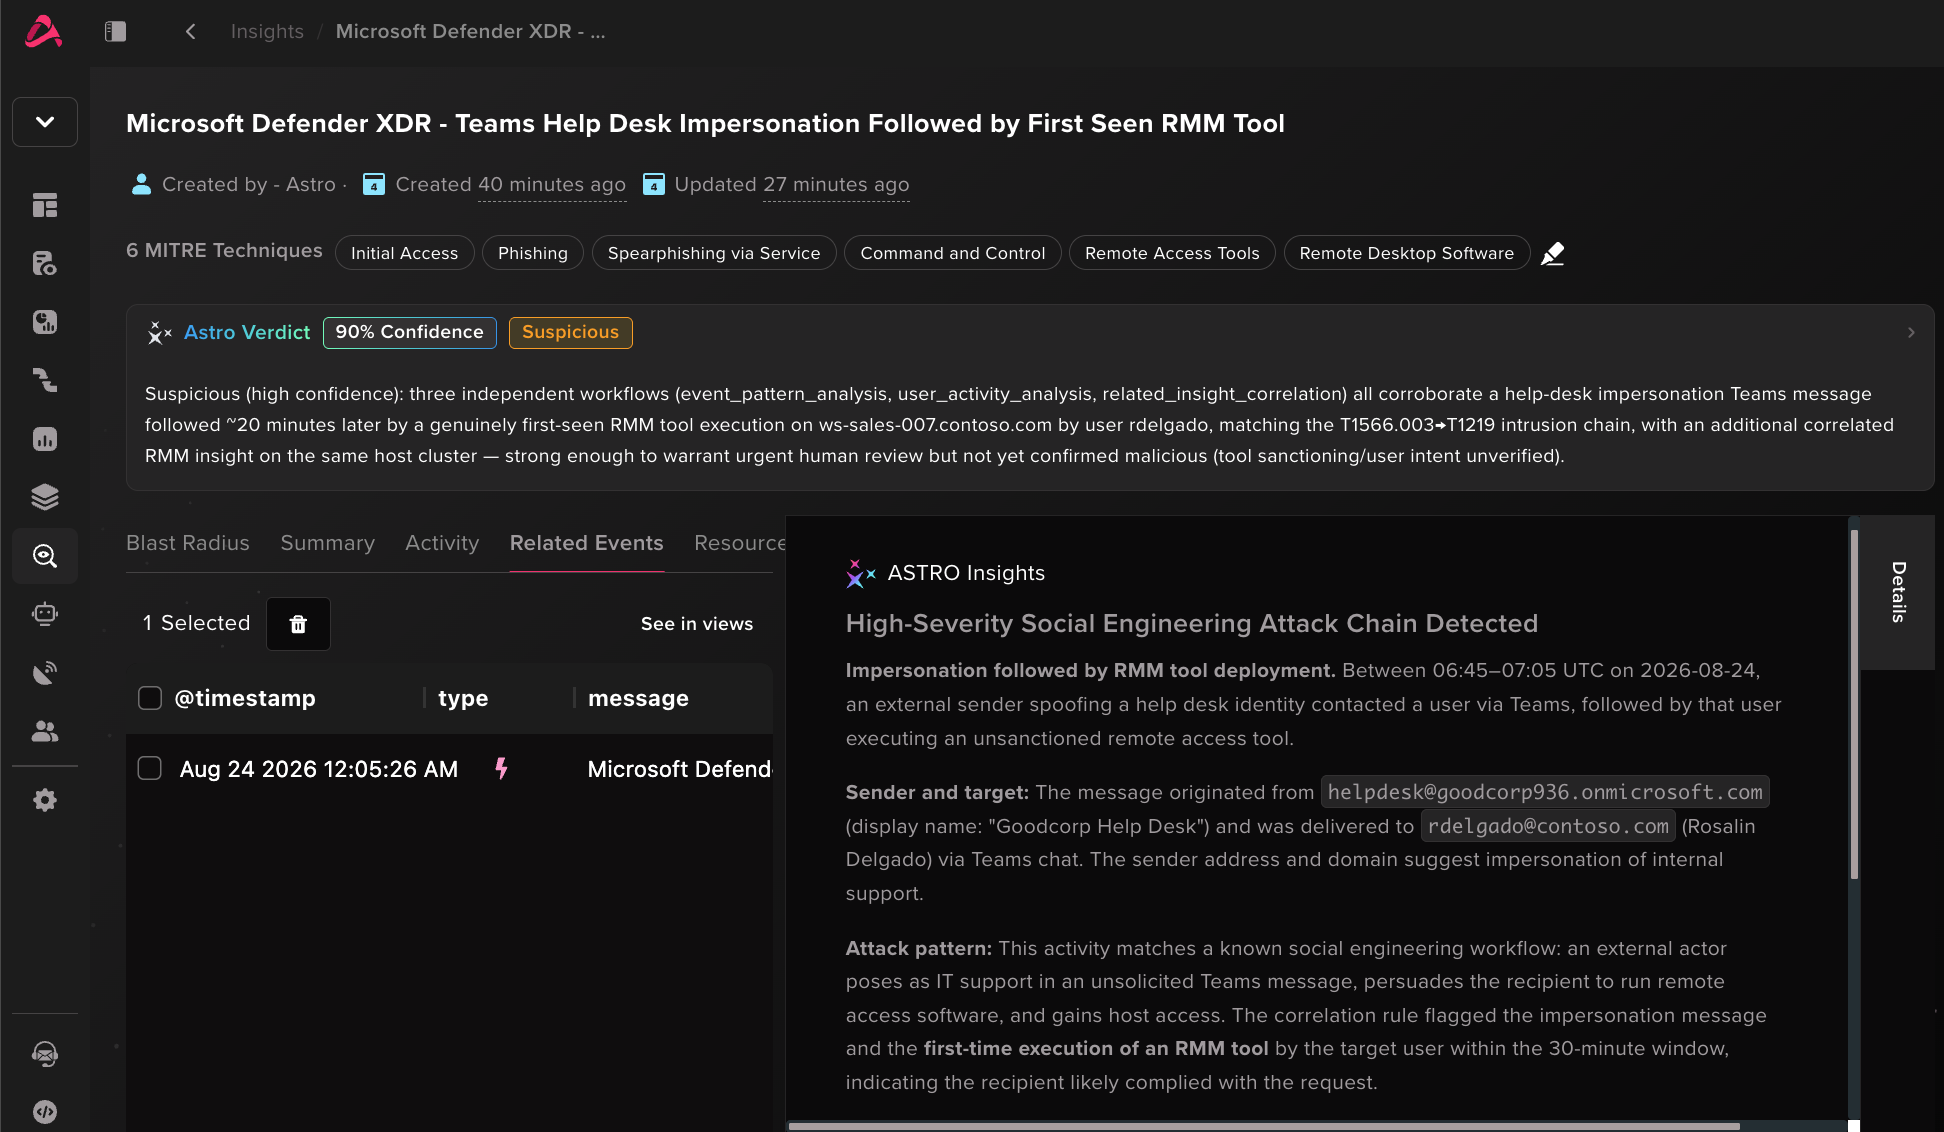Expand the sidebar workspace dropdown chevron
Screen dimensions: 1944x1132
click(45, 122)
